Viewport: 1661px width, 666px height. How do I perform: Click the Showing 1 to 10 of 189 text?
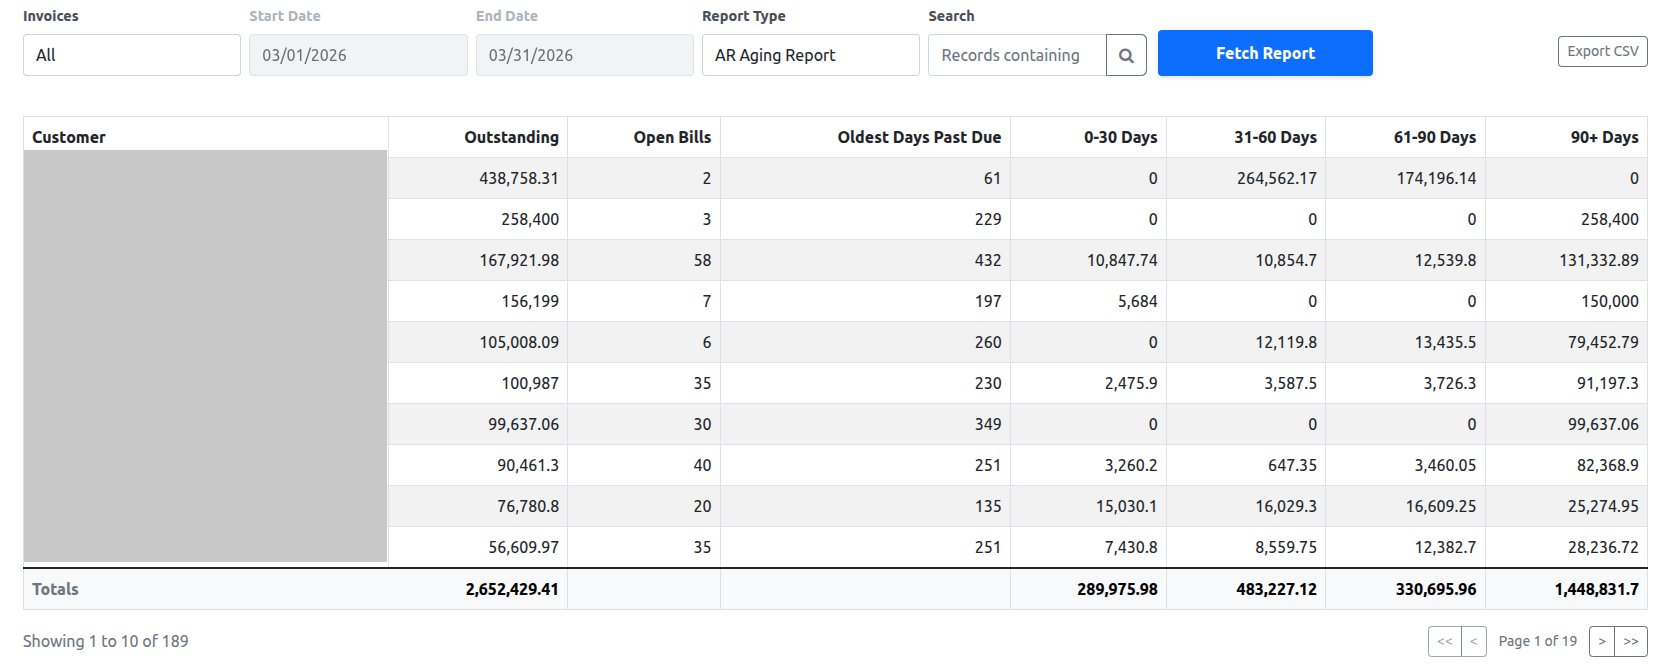pos(106,641)
